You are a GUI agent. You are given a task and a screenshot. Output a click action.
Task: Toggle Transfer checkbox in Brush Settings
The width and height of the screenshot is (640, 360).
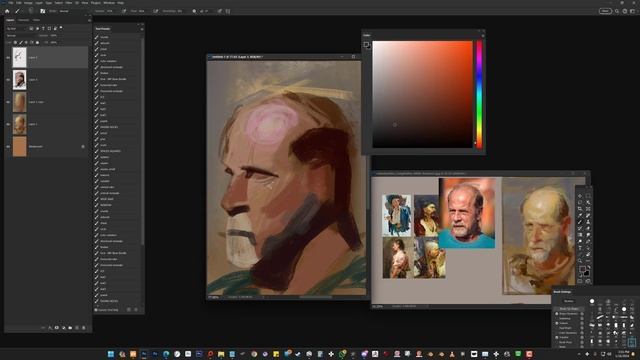pos(557,337)
